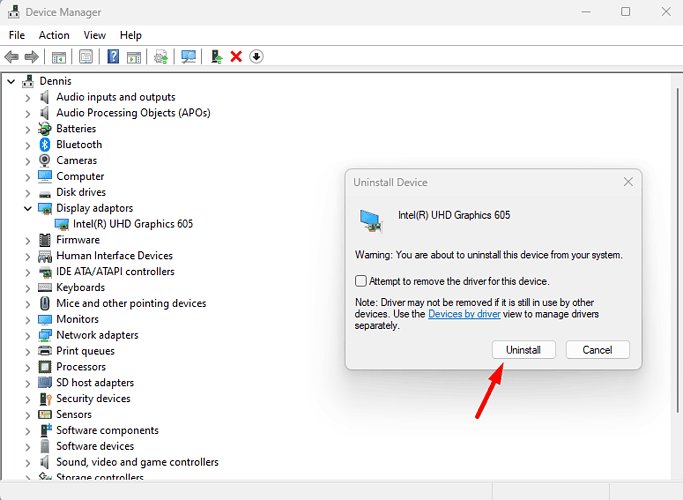This screenshot has width=683, height=500.
Task: Collapse the Display adaptors category
Action: [28, 208]
